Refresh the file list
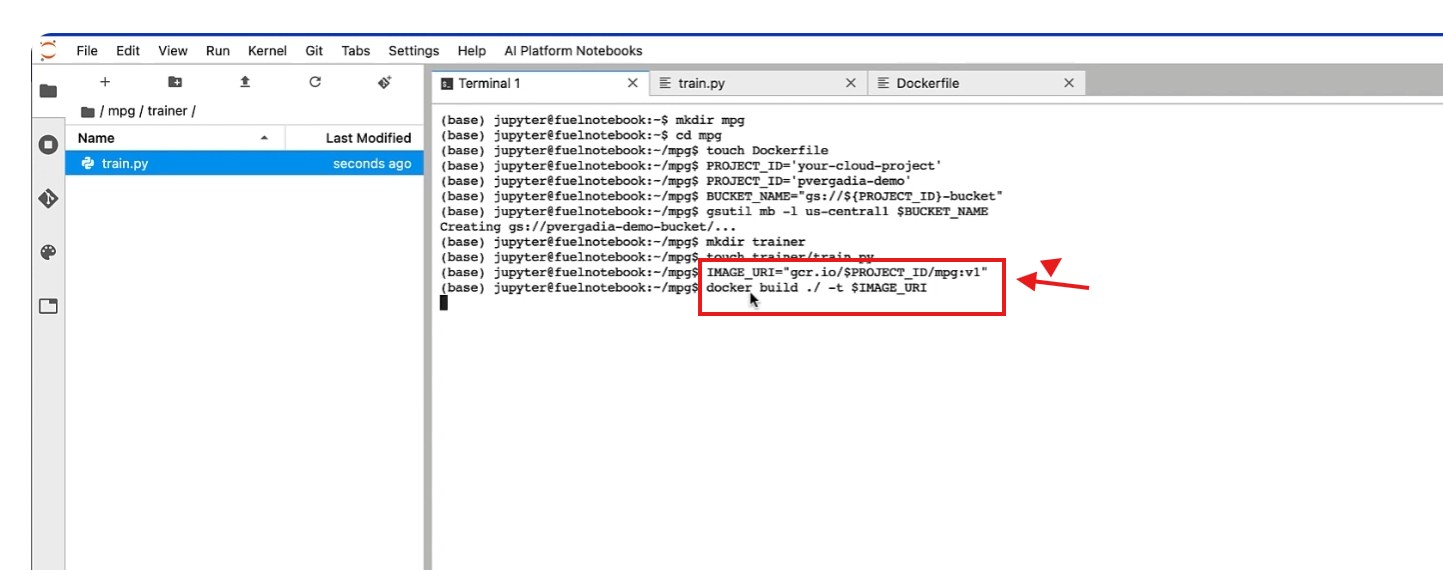The width and height of the screenshot is (1443, 570). pyautogui.click(x=315, y=82)
